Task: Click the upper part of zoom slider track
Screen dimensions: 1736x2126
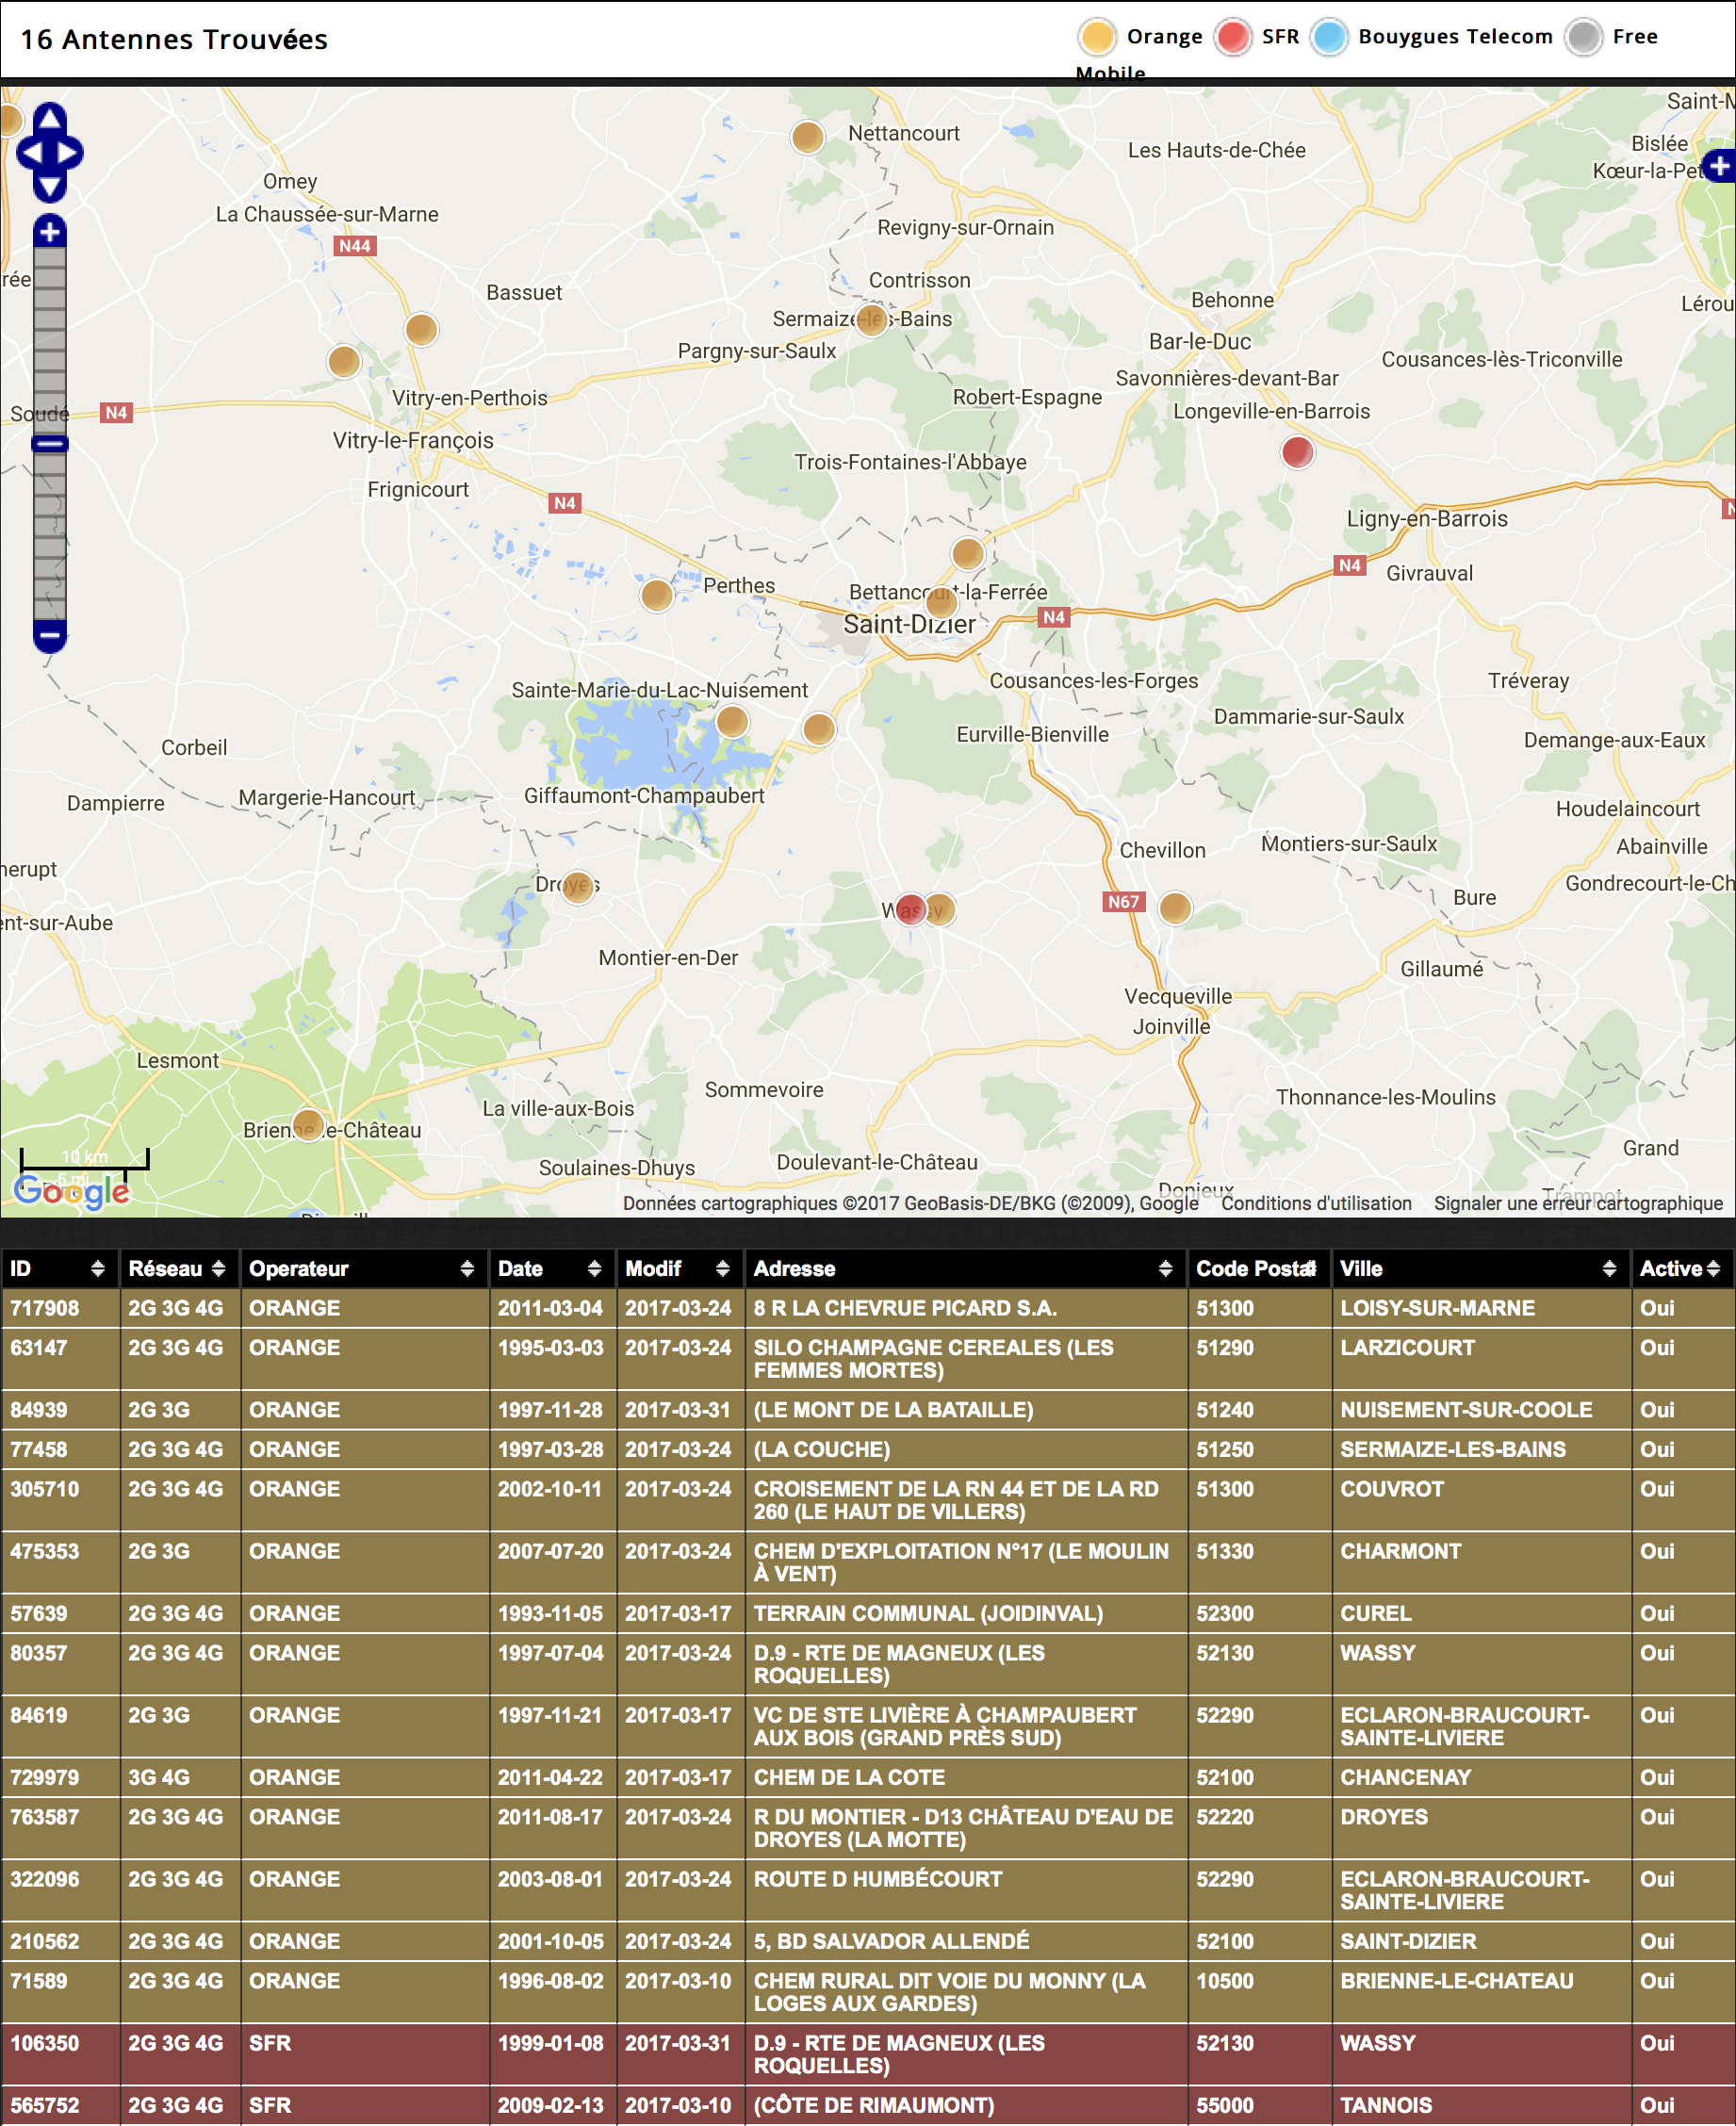Action: coord(50,340)
